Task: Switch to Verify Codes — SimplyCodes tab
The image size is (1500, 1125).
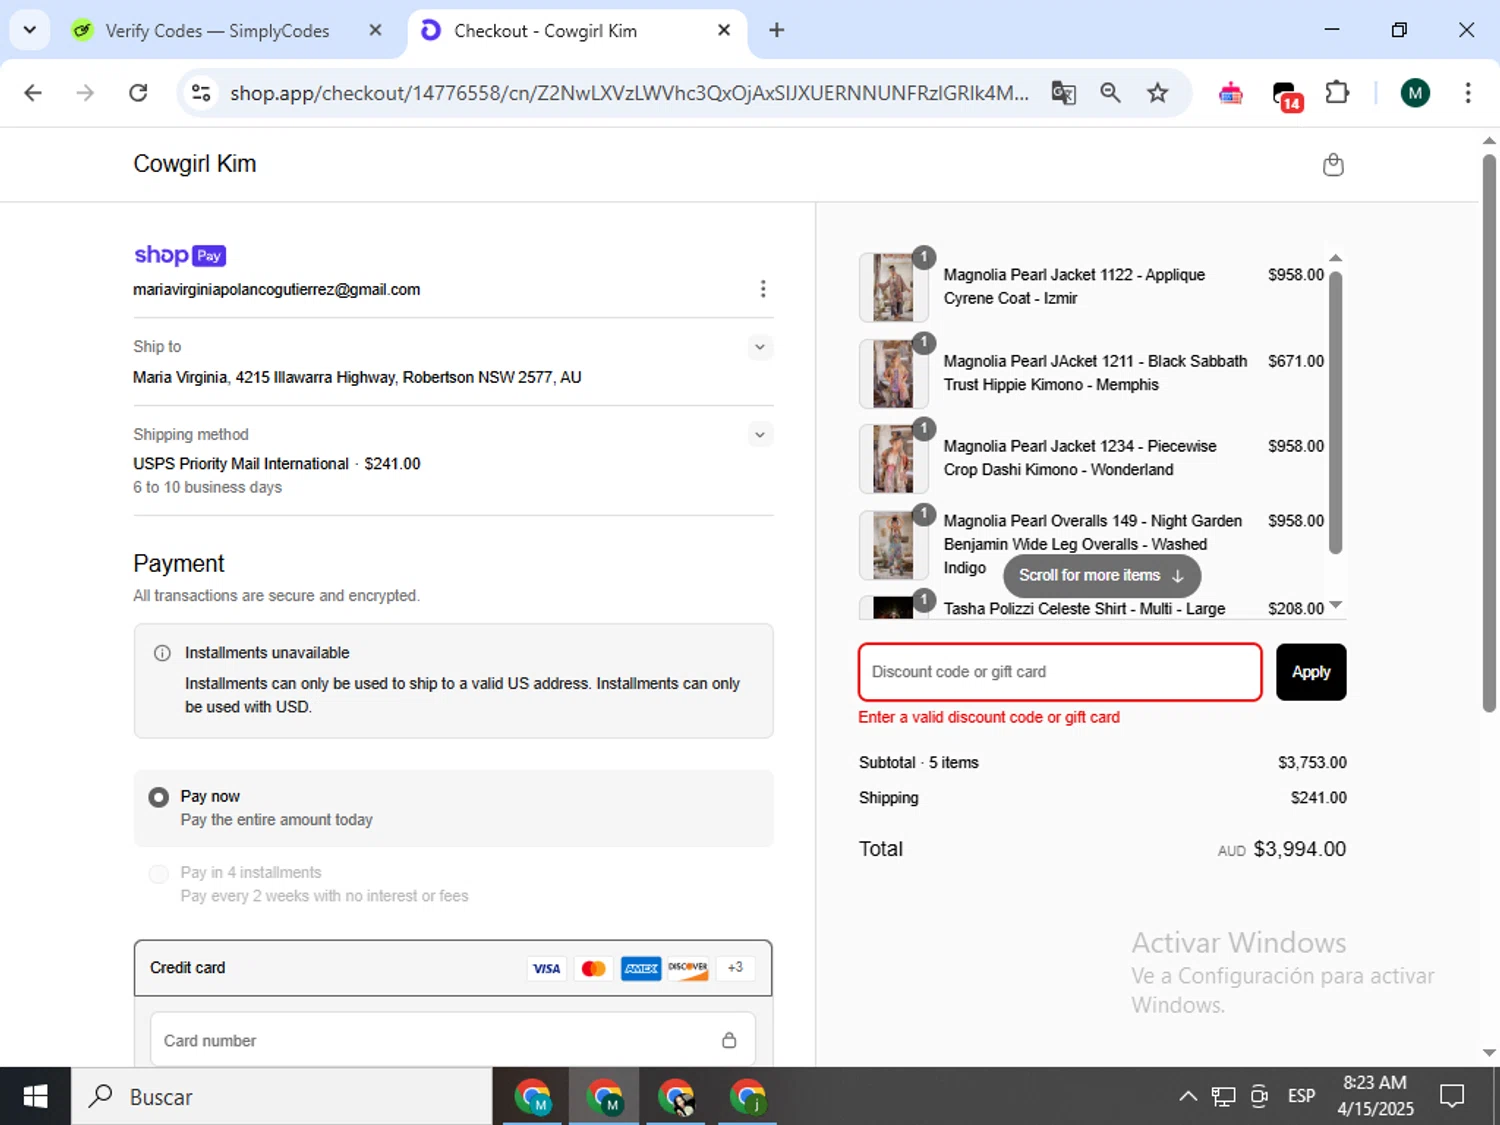Action: (217, 31)
